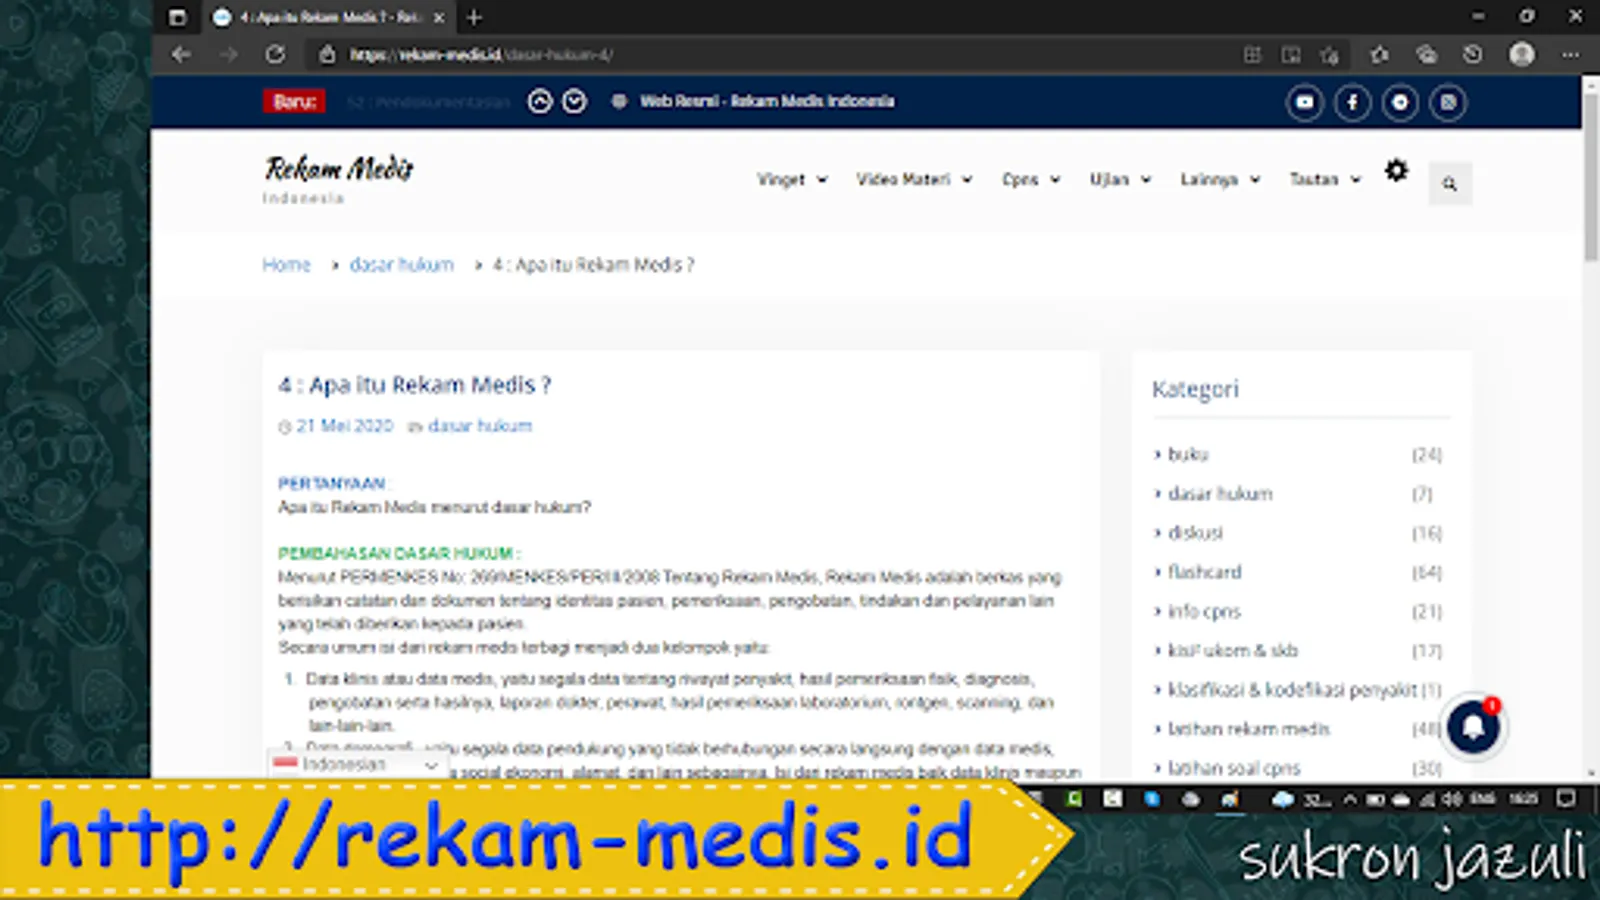Open the browser profile avatar
Screen dimensions: 1600x900
click(x=1522, y=54)
